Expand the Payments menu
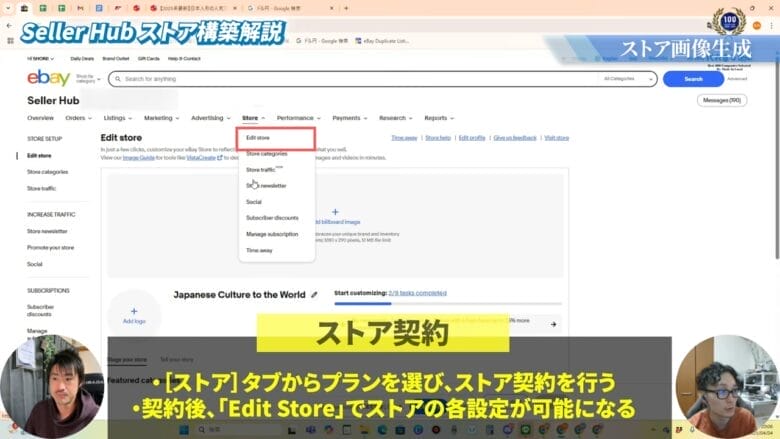 350,118
